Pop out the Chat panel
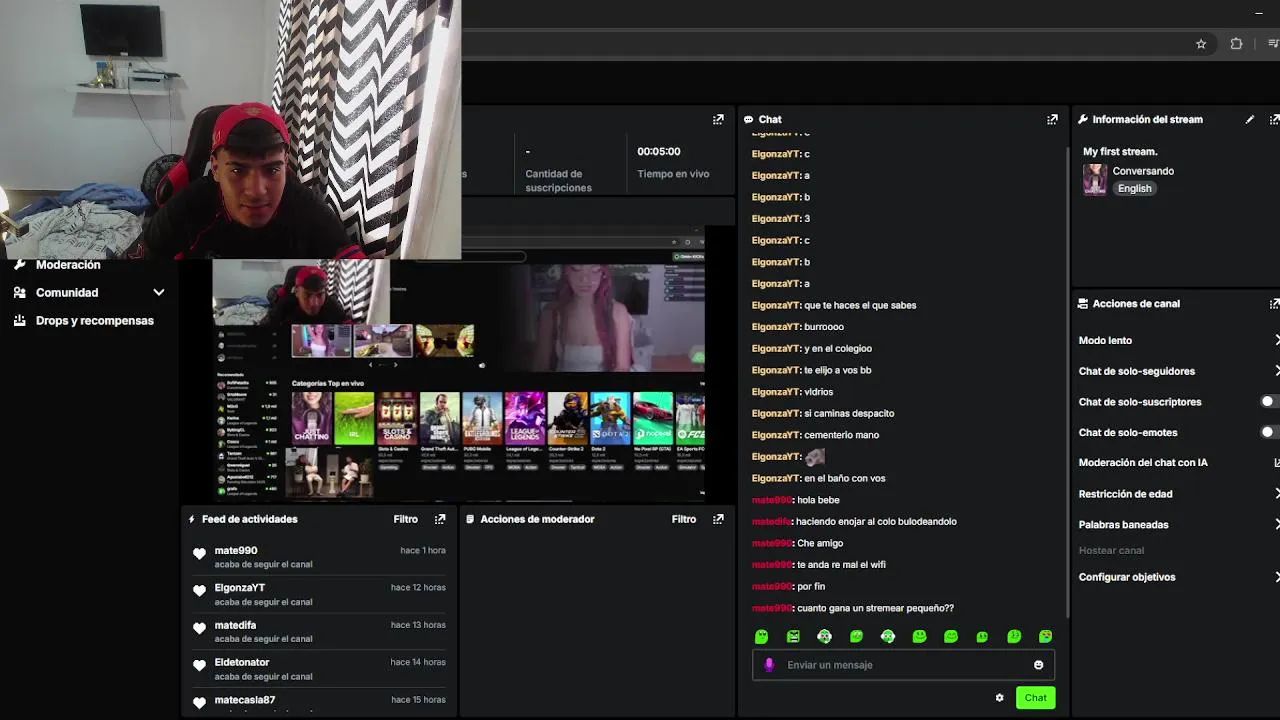Screen dimensions: 1280x720 1052,119
